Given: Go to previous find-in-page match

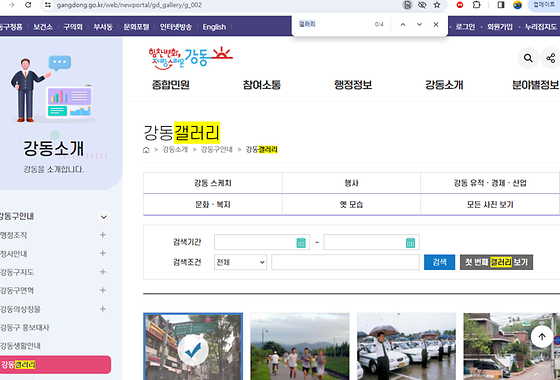Looking at the screenshot, I should [x=403, y=25].
